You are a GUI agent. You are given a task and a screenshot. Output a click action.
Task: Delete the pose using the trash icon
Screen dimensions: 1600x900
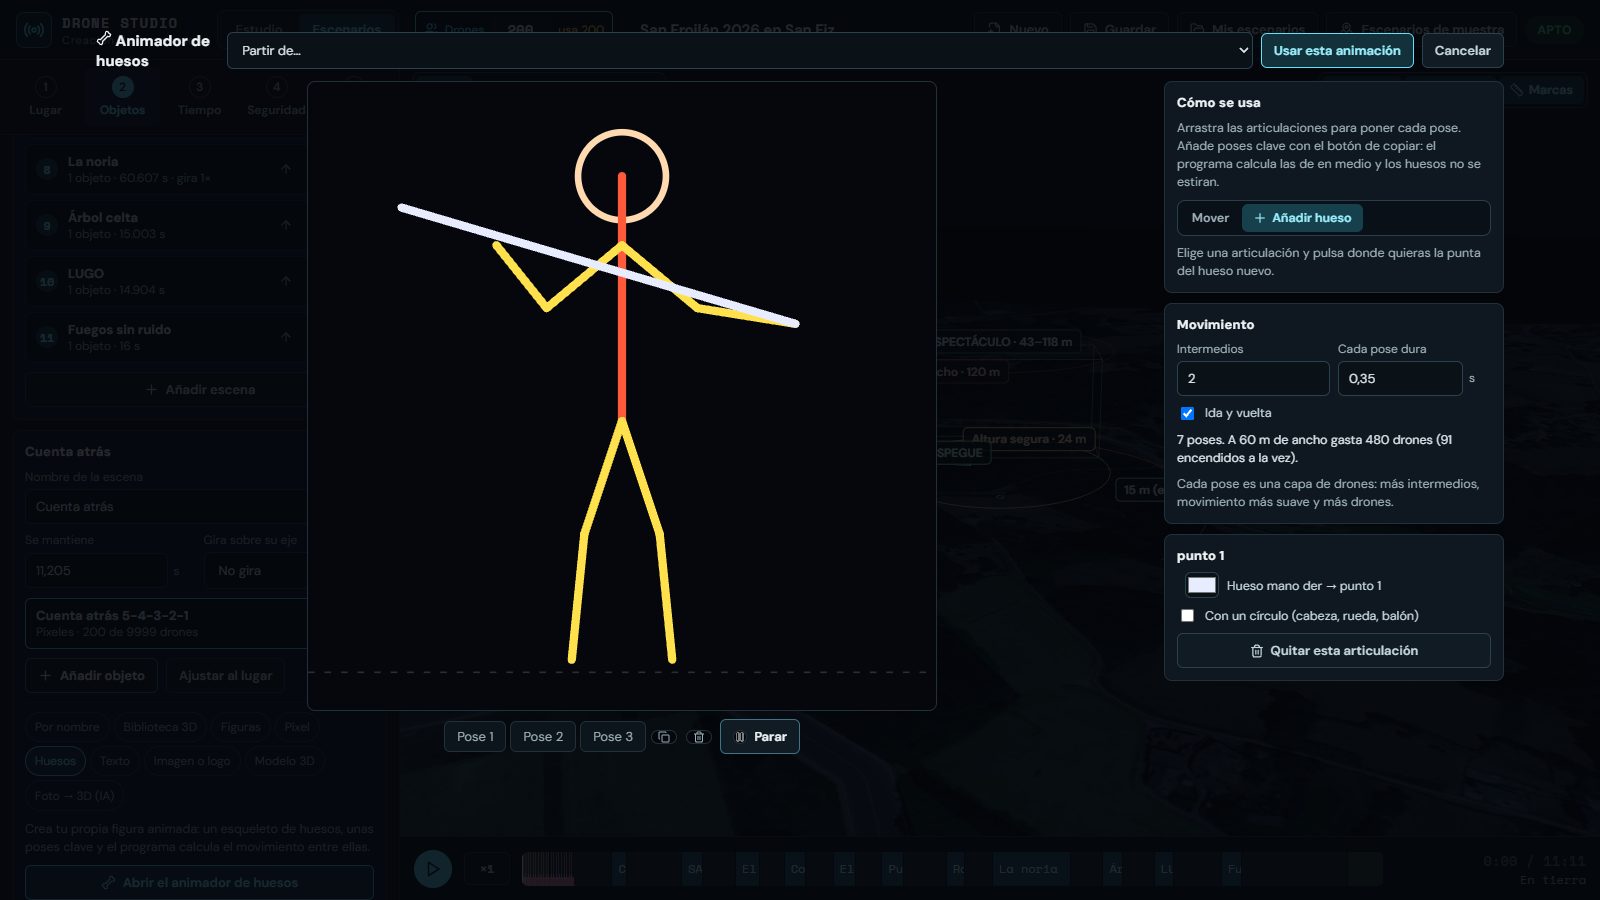pyautogui.click(x=699, y=737)
